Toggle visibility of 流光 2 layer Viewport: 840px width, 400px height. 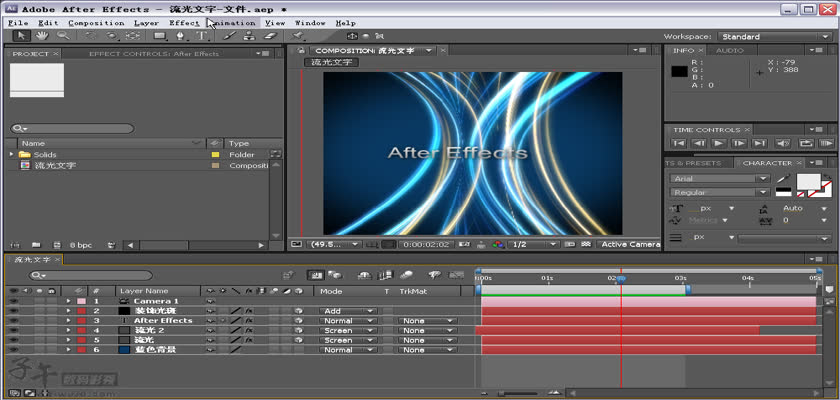point(14,330)
